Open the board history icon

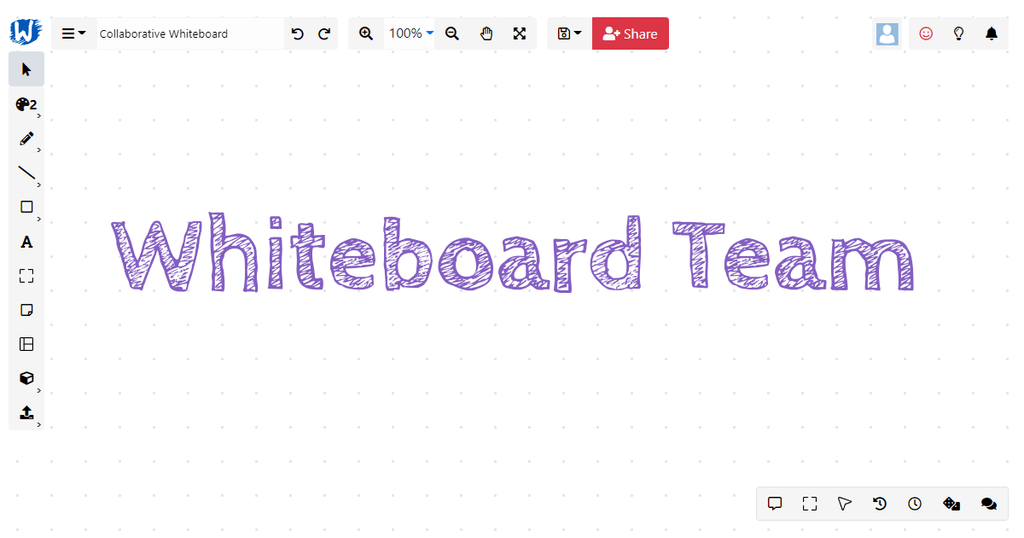[x=880, y=503]
